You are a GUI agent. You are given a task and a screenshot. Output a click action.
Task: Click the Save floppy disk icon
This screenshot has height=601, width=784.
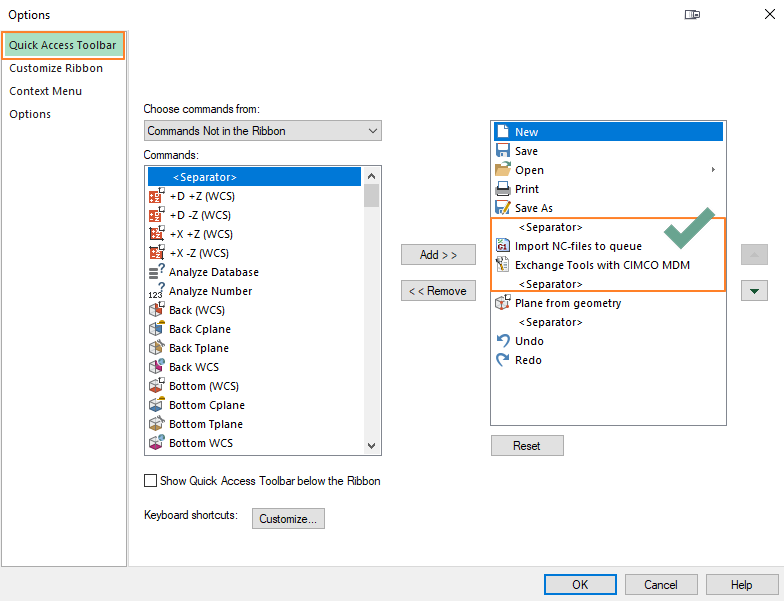pyautogui.click(x=502, y=150)
